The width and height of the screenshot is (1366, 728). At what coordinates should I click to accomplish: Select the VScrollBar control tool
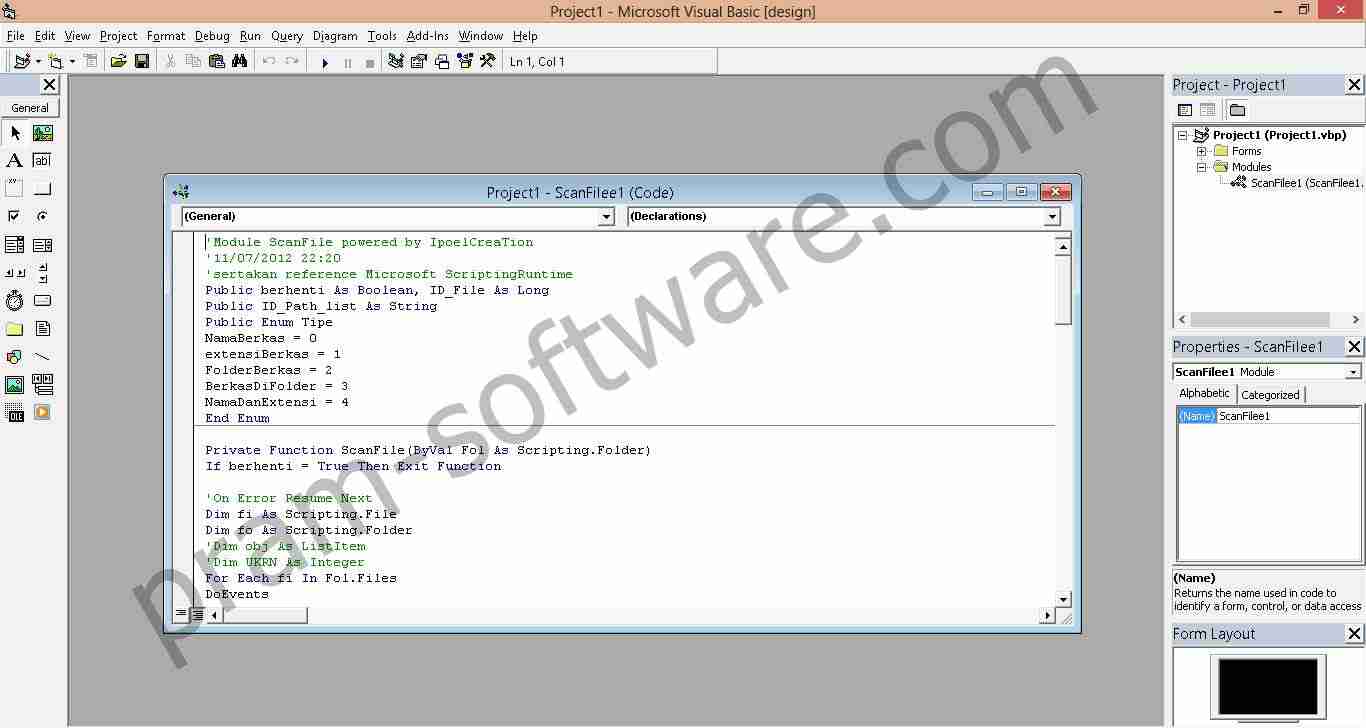(43, 273)
